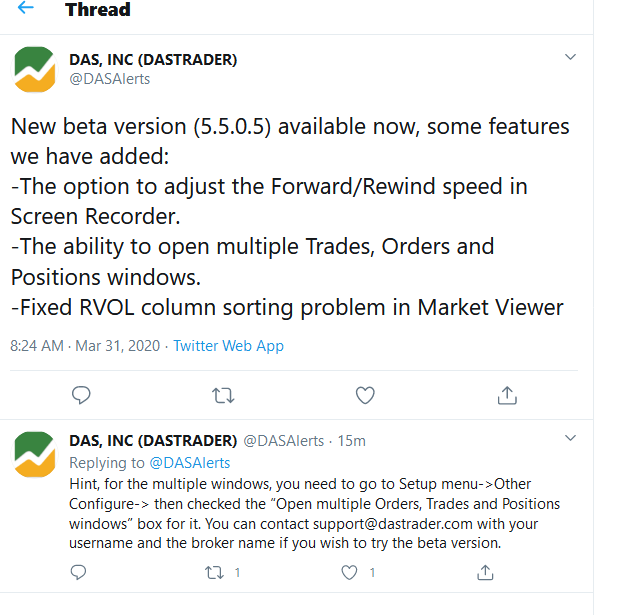Retweet the hint reply tweet
This screenshot has height=615, width=620.
(213, 573)
